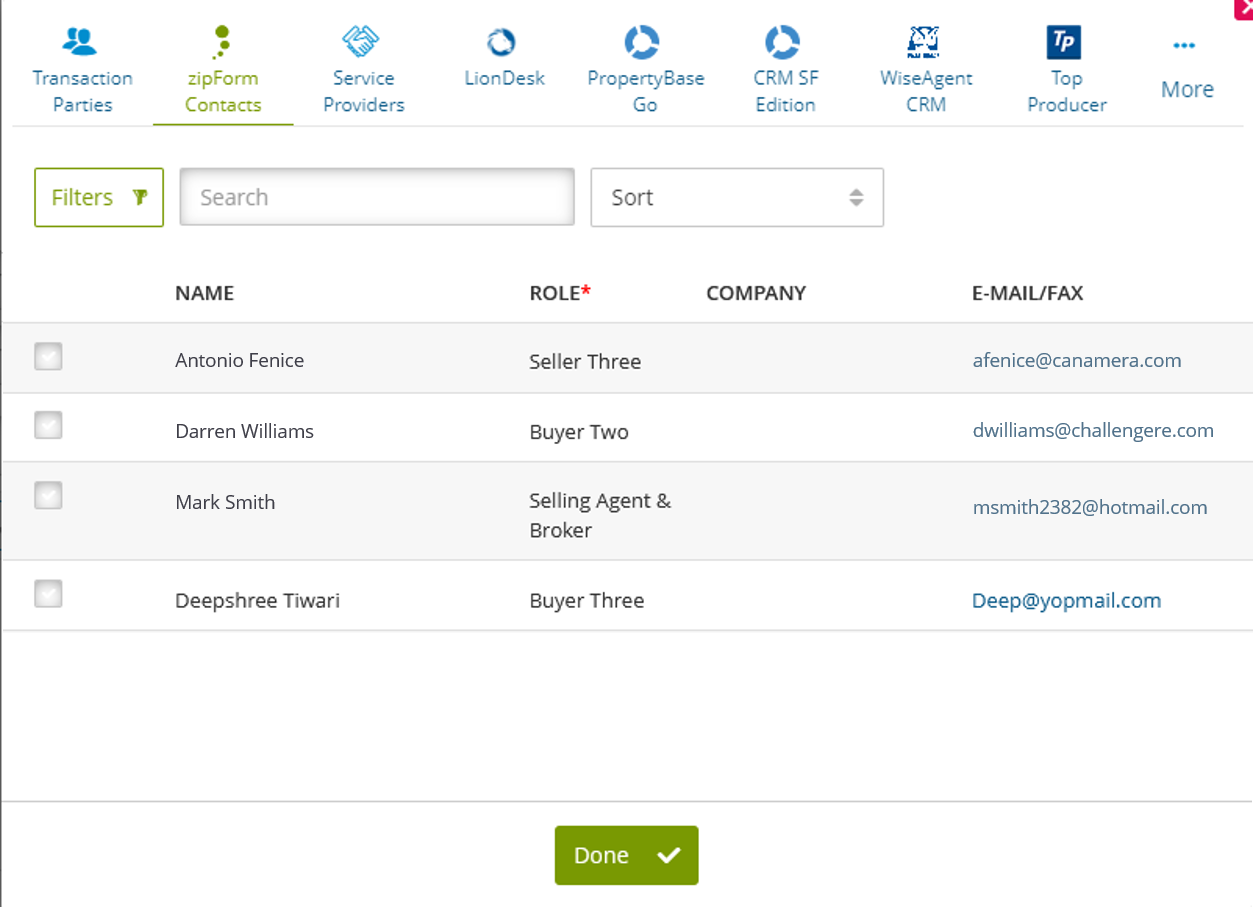Click the Done button
1253x907 pixels.
point(626,855)
